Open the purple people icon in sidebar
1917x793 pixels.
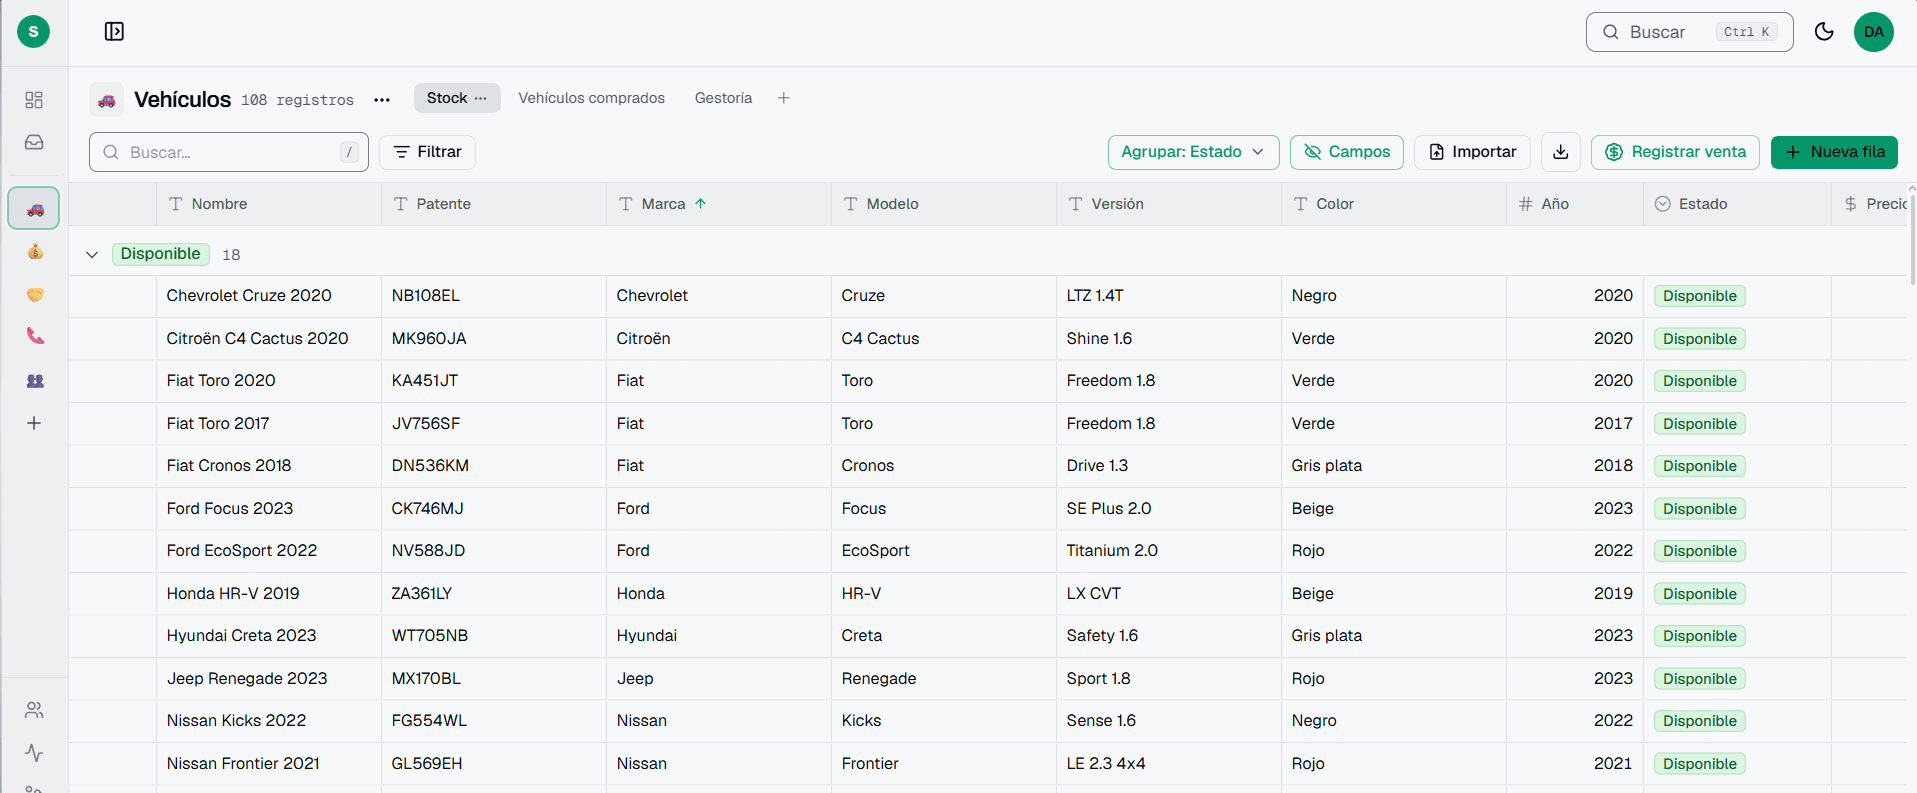pos(35,380)
